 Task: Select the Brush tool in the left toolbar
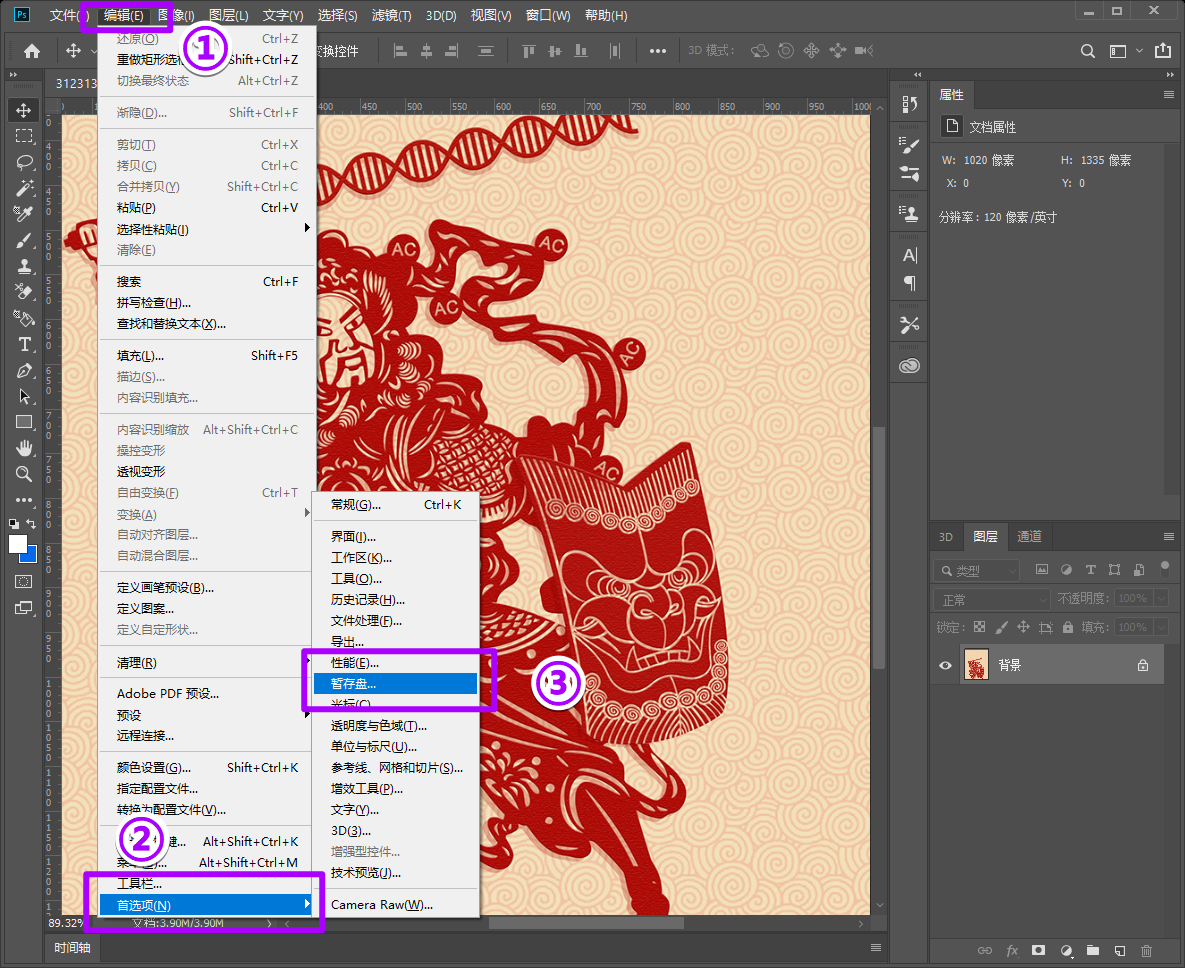pyautogui.click(x=24, y=240)
